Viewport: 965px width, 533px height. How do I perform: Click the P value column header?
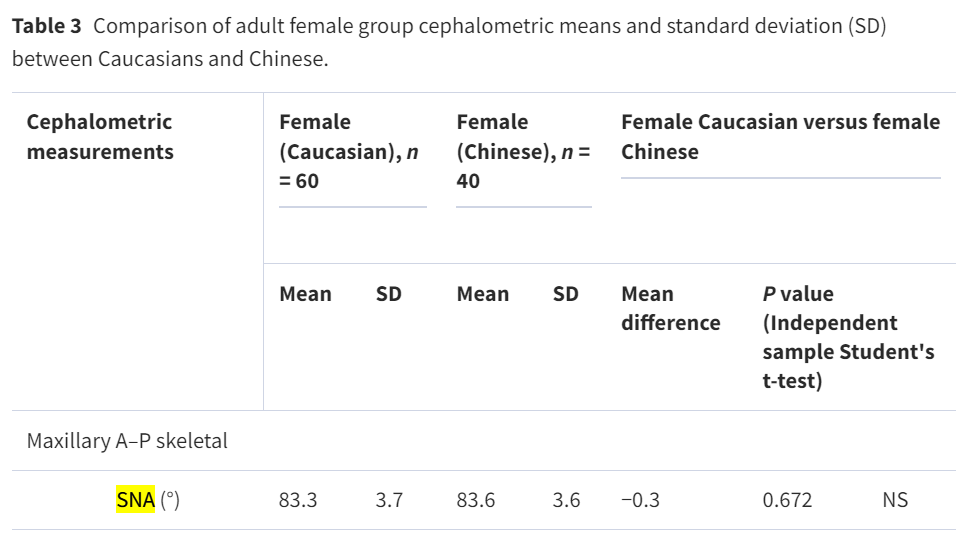coord(848,337)
